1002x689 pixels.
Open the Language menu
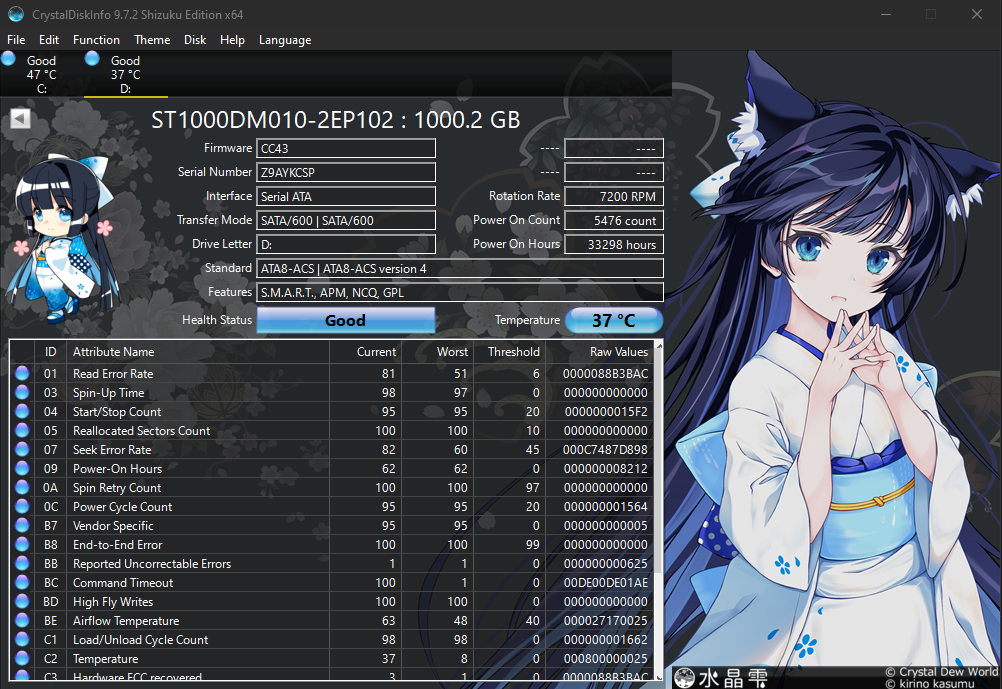point(285,40)
